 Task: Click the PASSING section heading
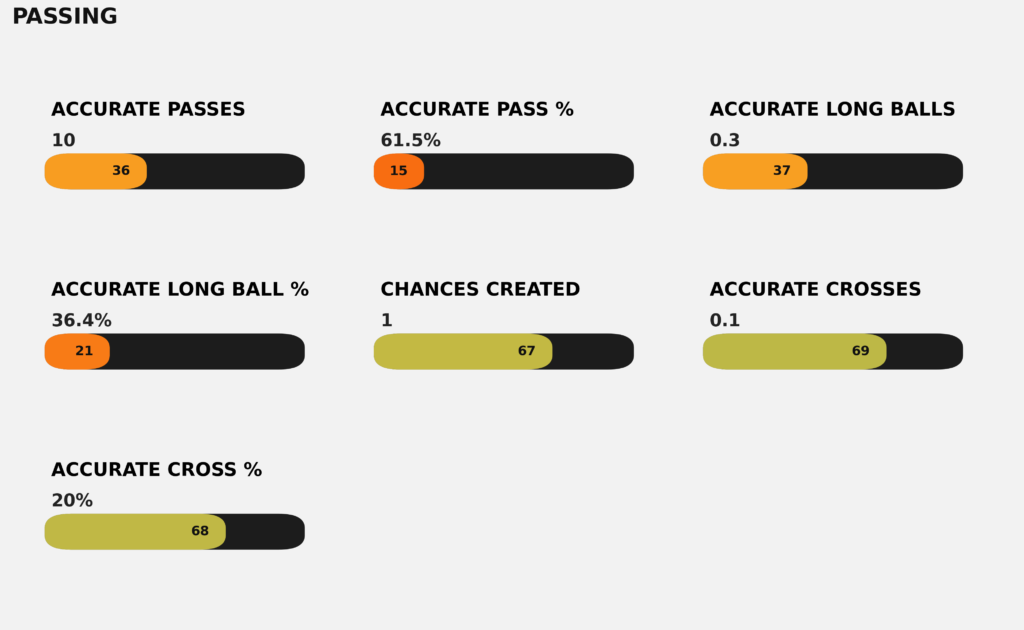pos(65,17)
